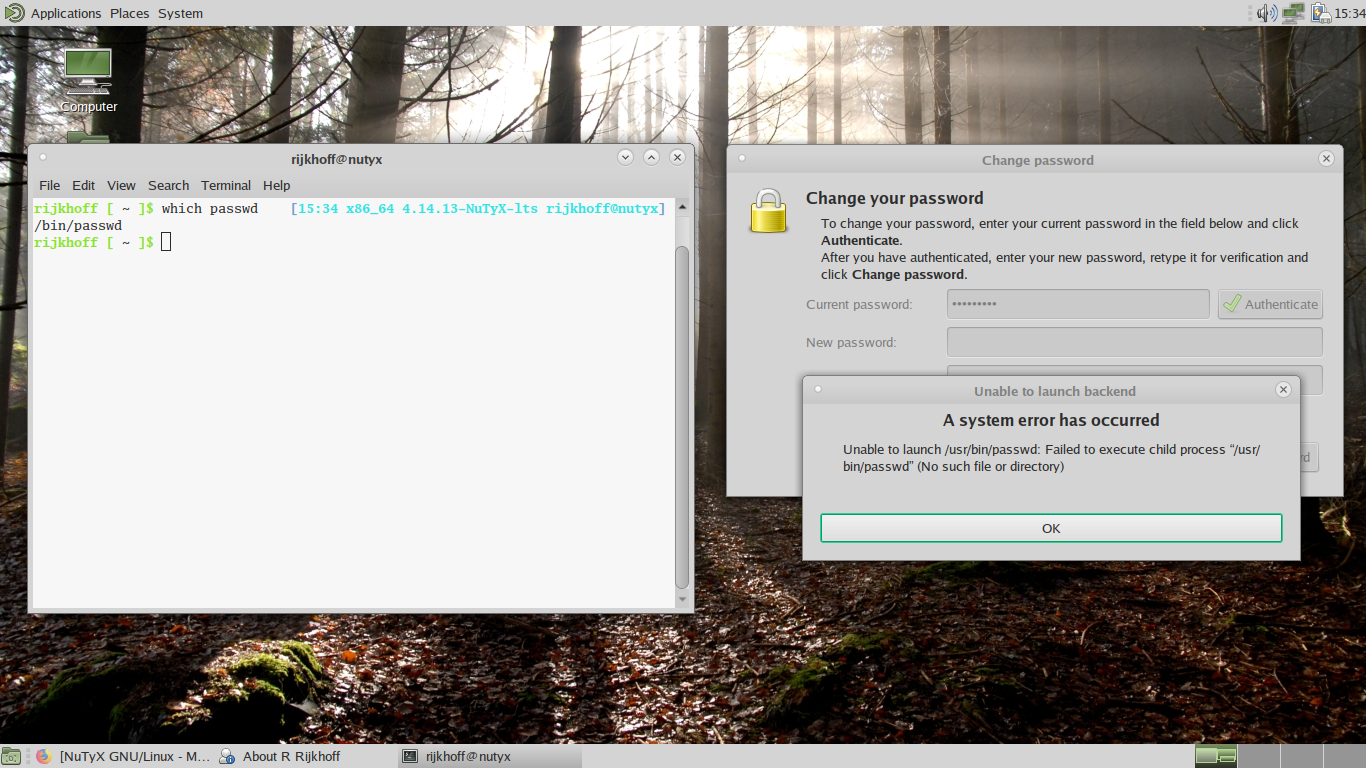Click the New password field
The width and height of the screenshot is (1366, 768).
pyautogui.click(x=1134, y=342)
